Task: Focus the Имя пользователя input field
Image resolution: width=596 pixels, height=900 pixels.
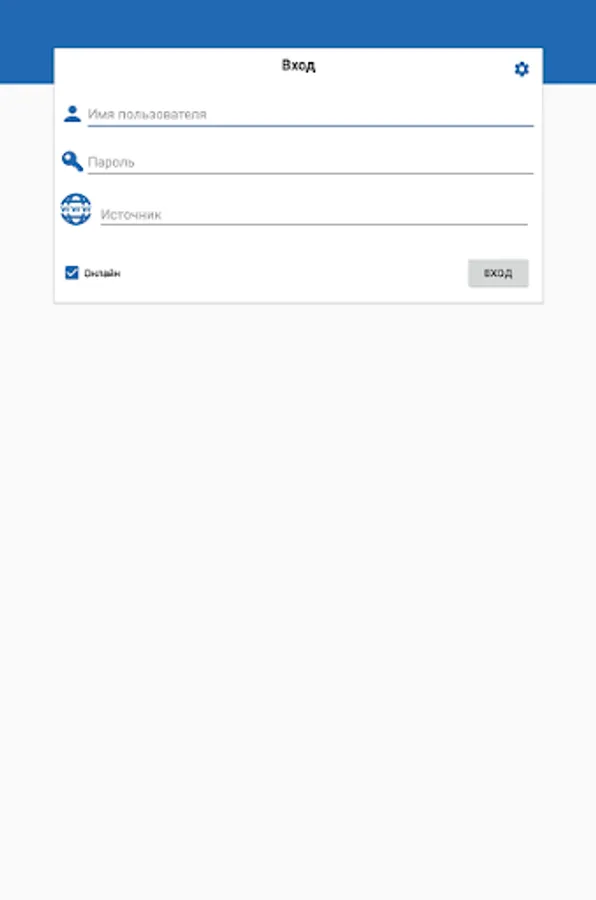Action: pyautogui.click(x=310, y=114)
